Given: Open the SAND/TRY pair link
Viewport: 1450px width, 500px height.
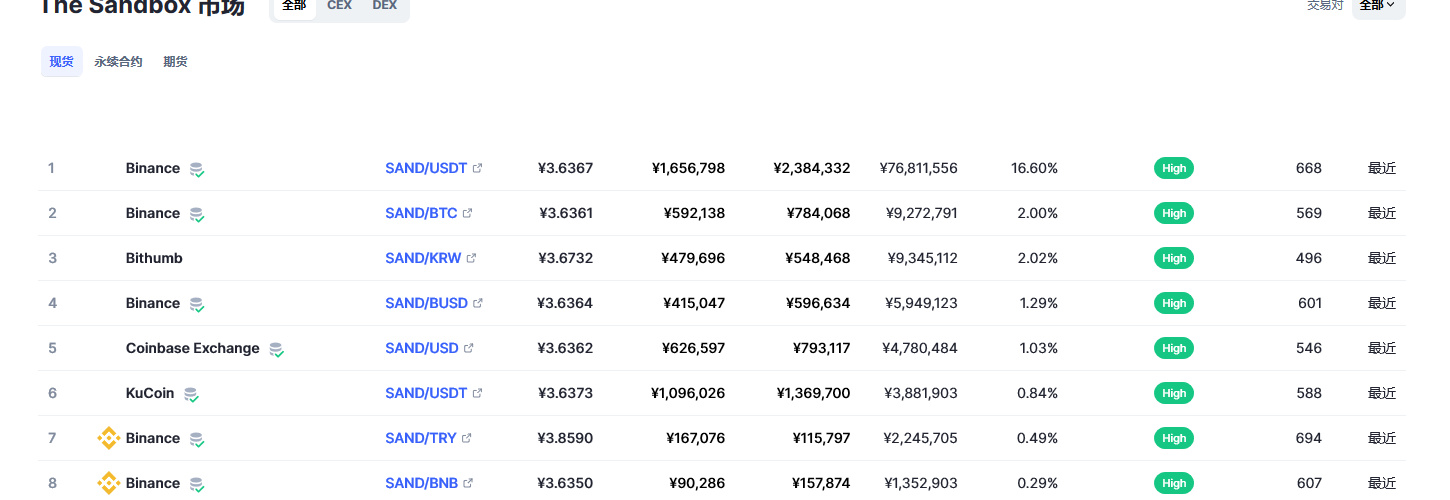Looking at the screenshot, I should pos(421,438).
